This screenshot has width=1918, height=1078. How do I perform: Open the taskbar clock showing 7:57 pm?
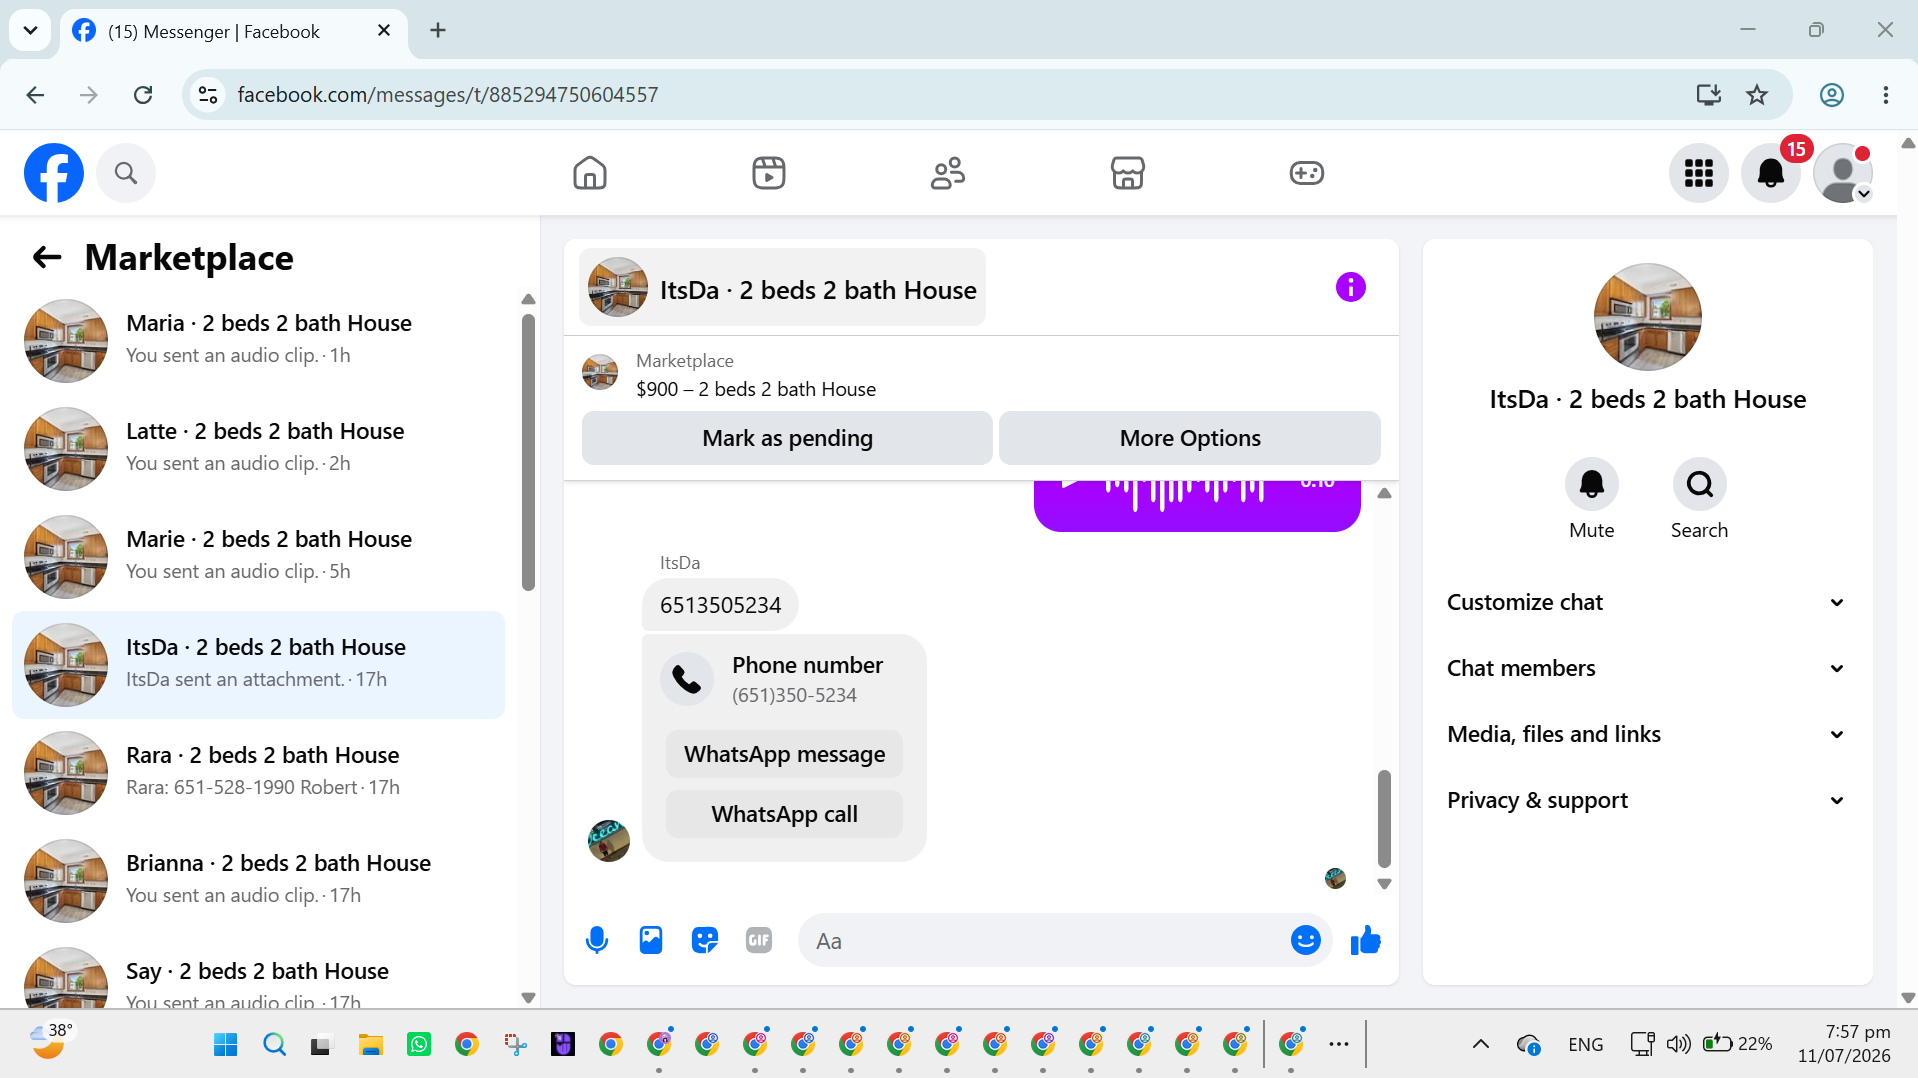1844,1044
